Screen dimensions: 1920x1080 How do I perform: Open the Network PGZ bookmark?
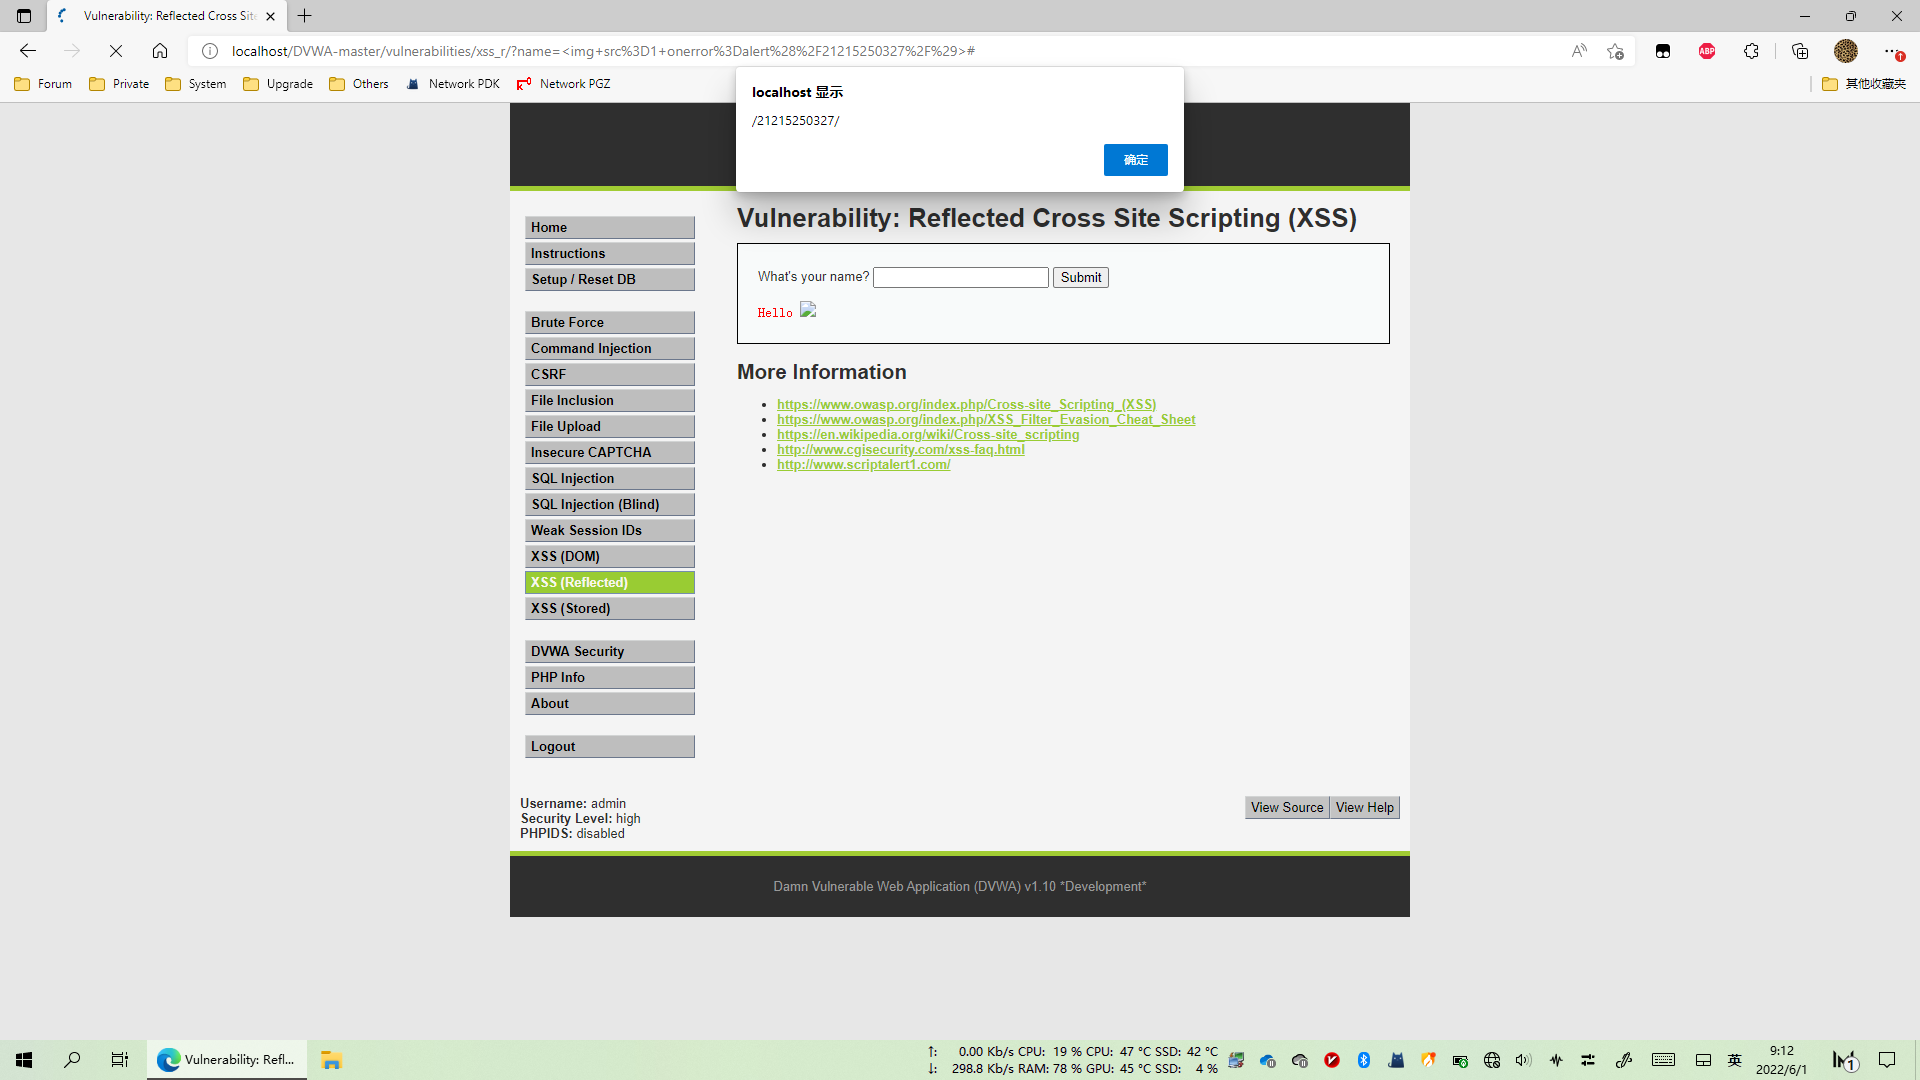point(564,84)
